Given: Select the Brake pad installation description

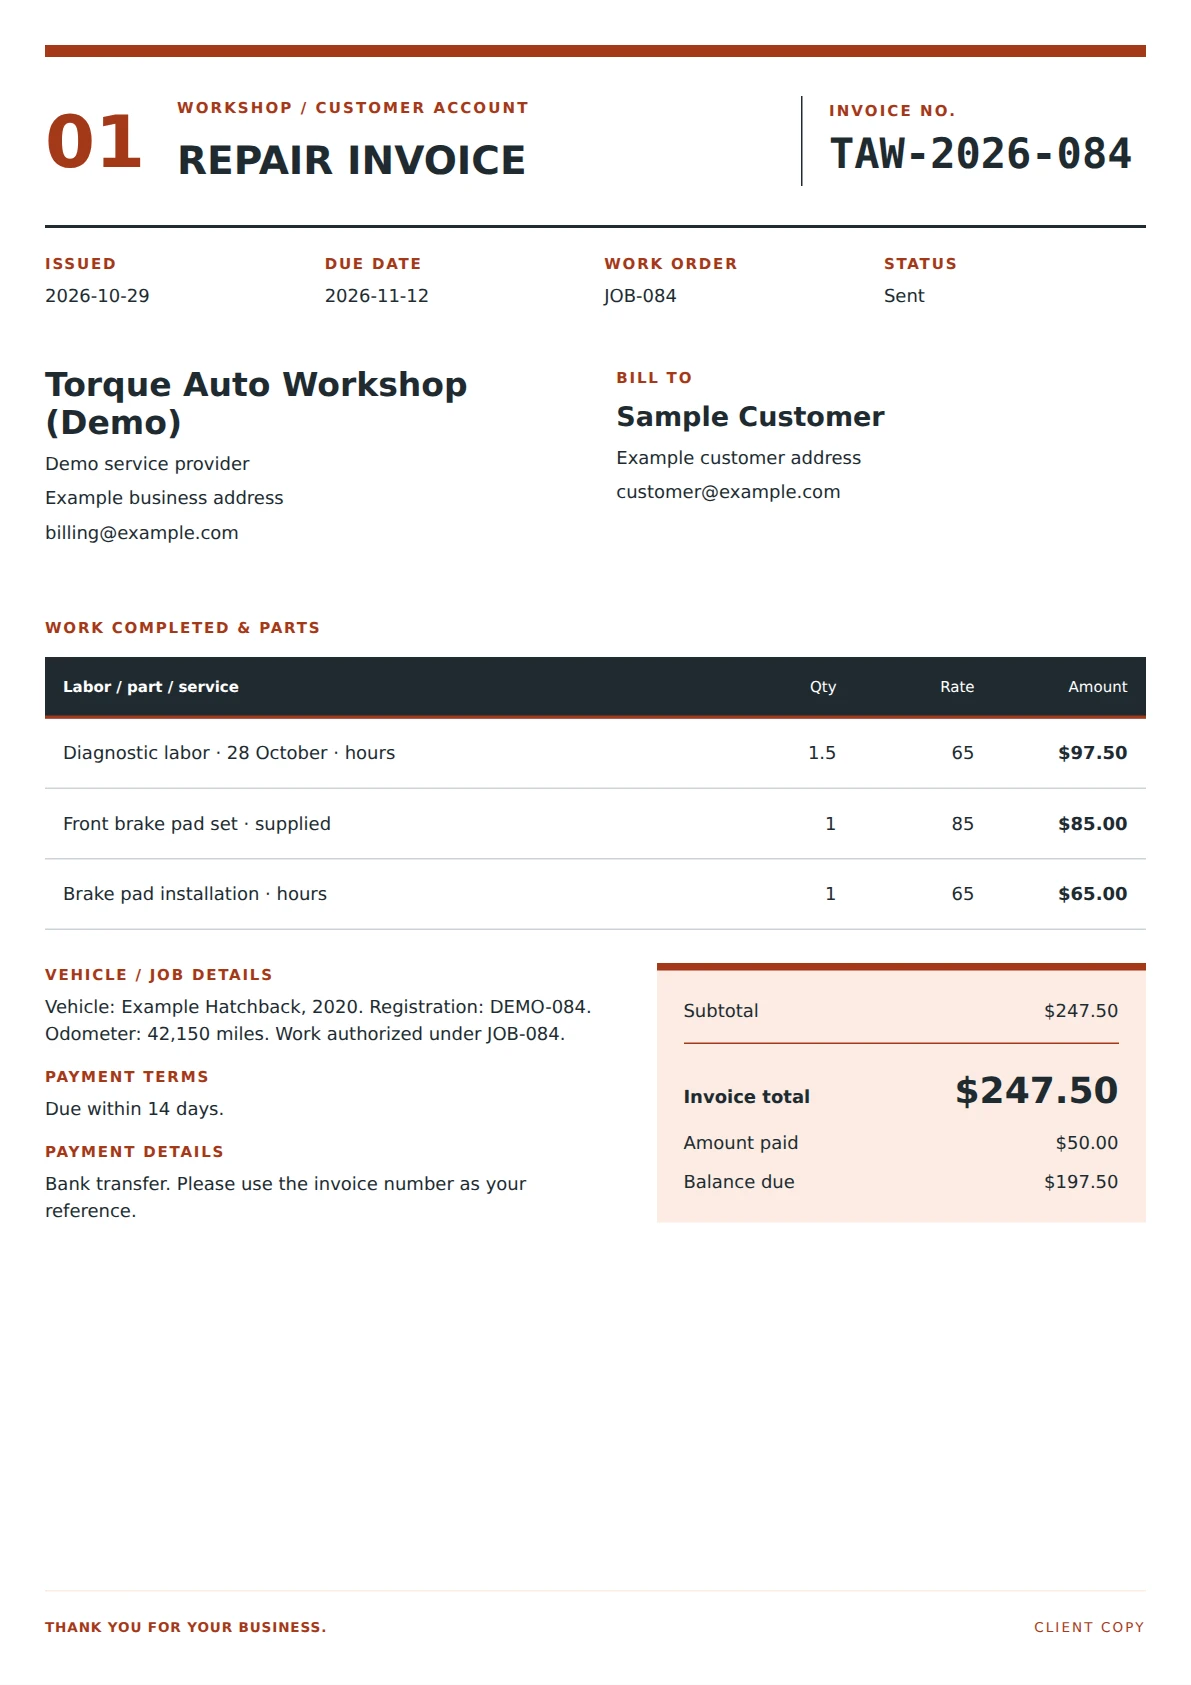Looking at the screenshot, I should click(x=195, y=894).
